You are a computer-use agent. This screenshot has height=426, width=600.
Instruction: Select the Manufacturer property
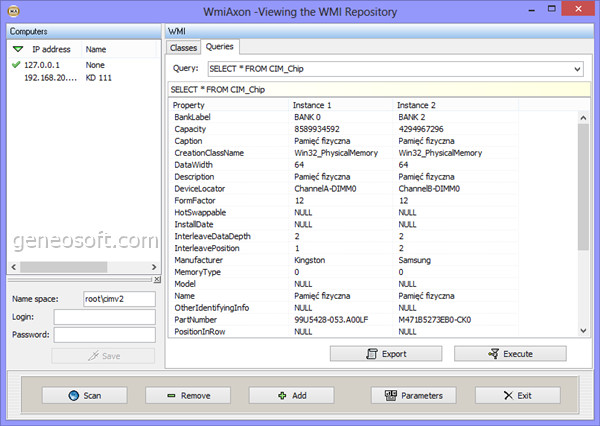click(198, 260)
